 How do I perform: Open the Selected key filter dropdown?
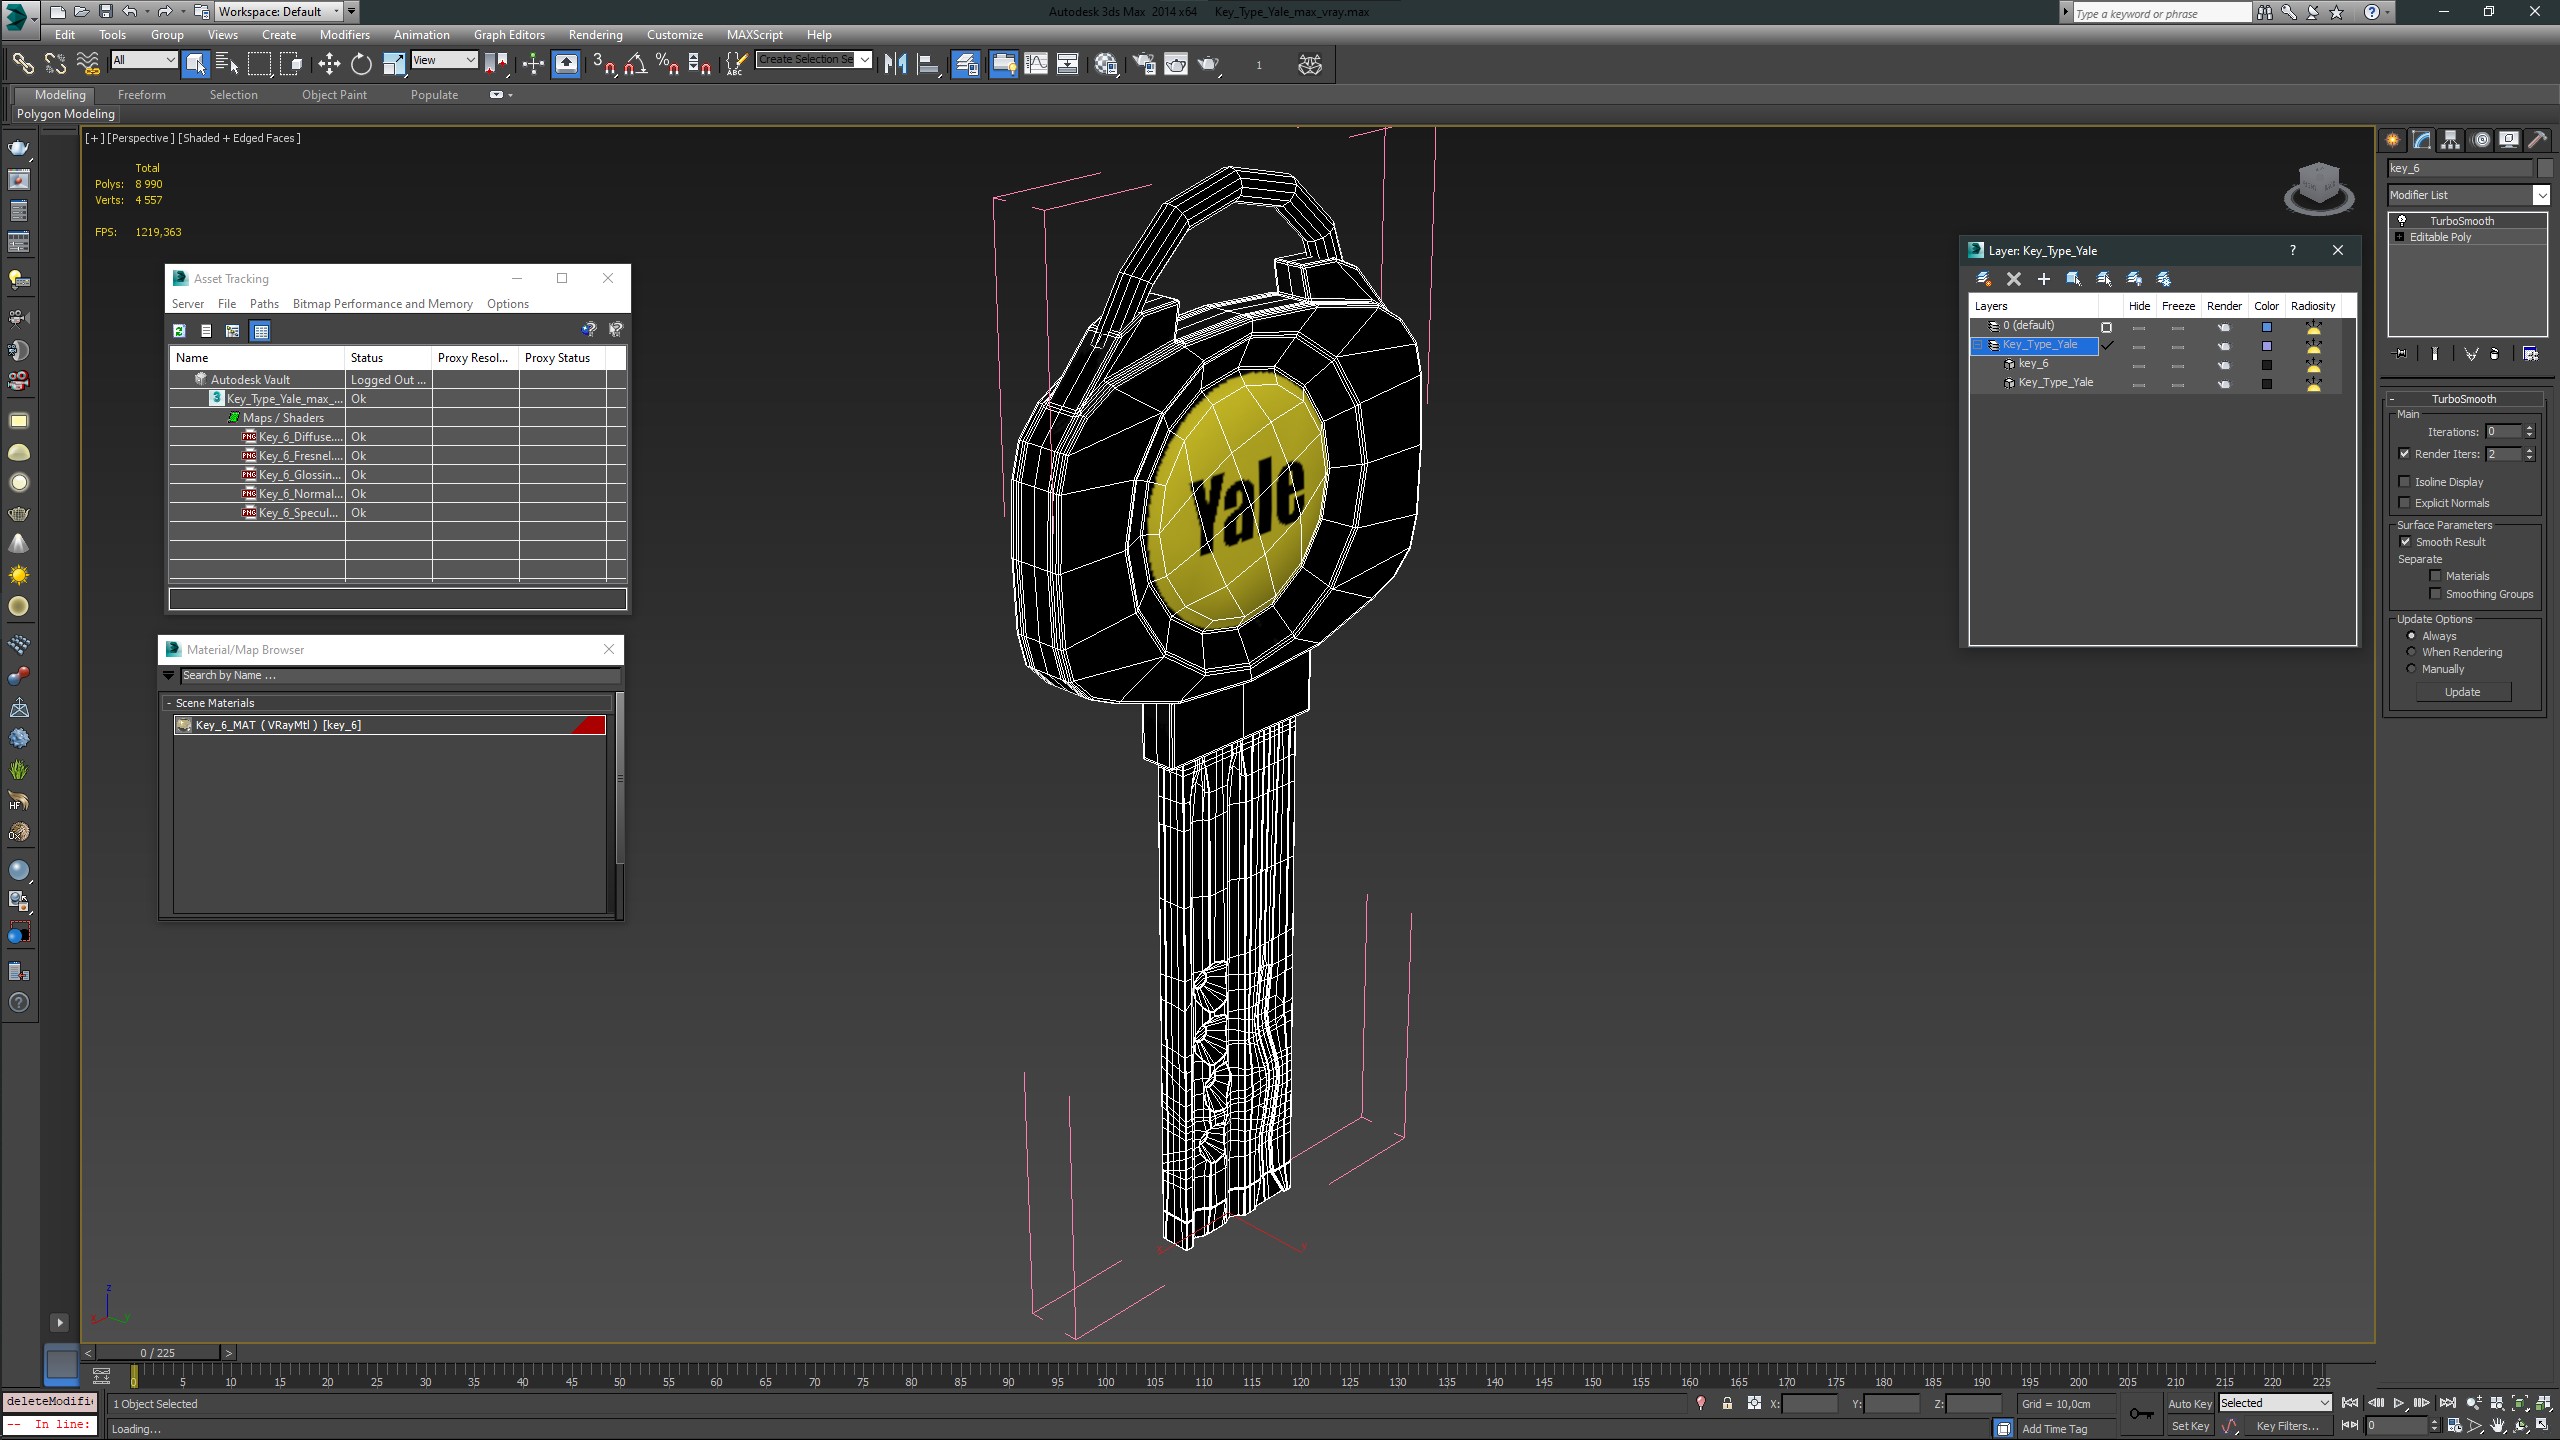(x=2275, y=1403)
